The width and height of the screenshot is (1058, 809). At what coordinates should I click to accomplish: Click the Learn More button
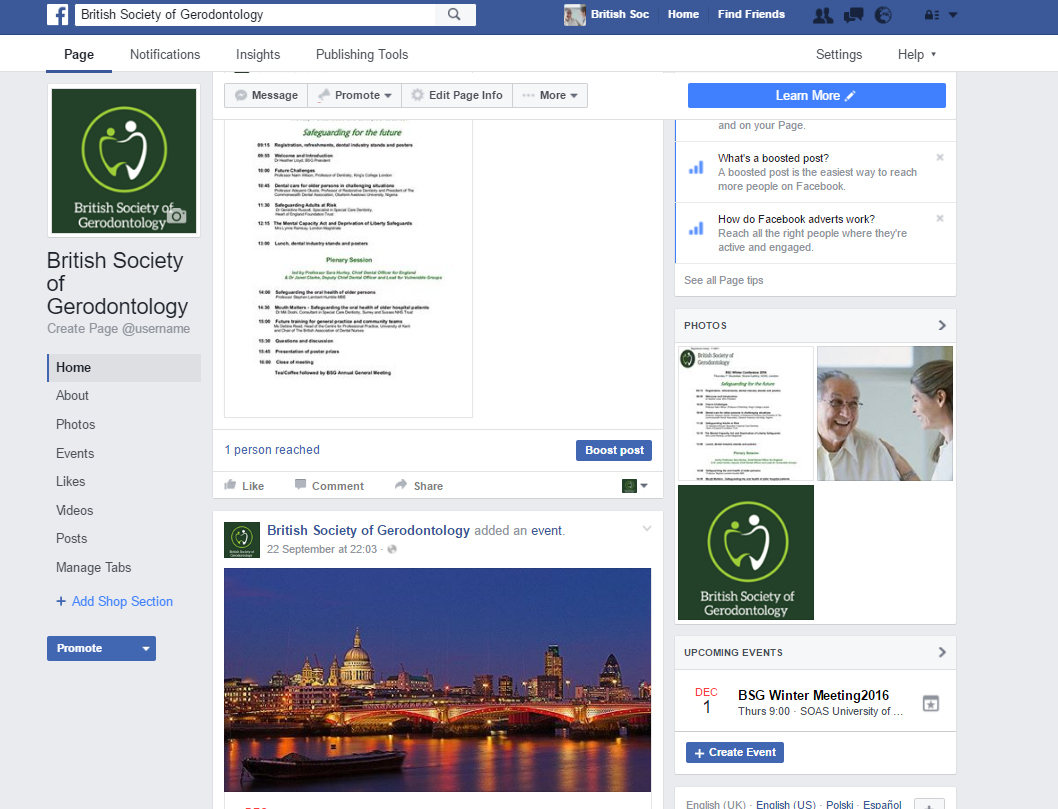[816, 96]
